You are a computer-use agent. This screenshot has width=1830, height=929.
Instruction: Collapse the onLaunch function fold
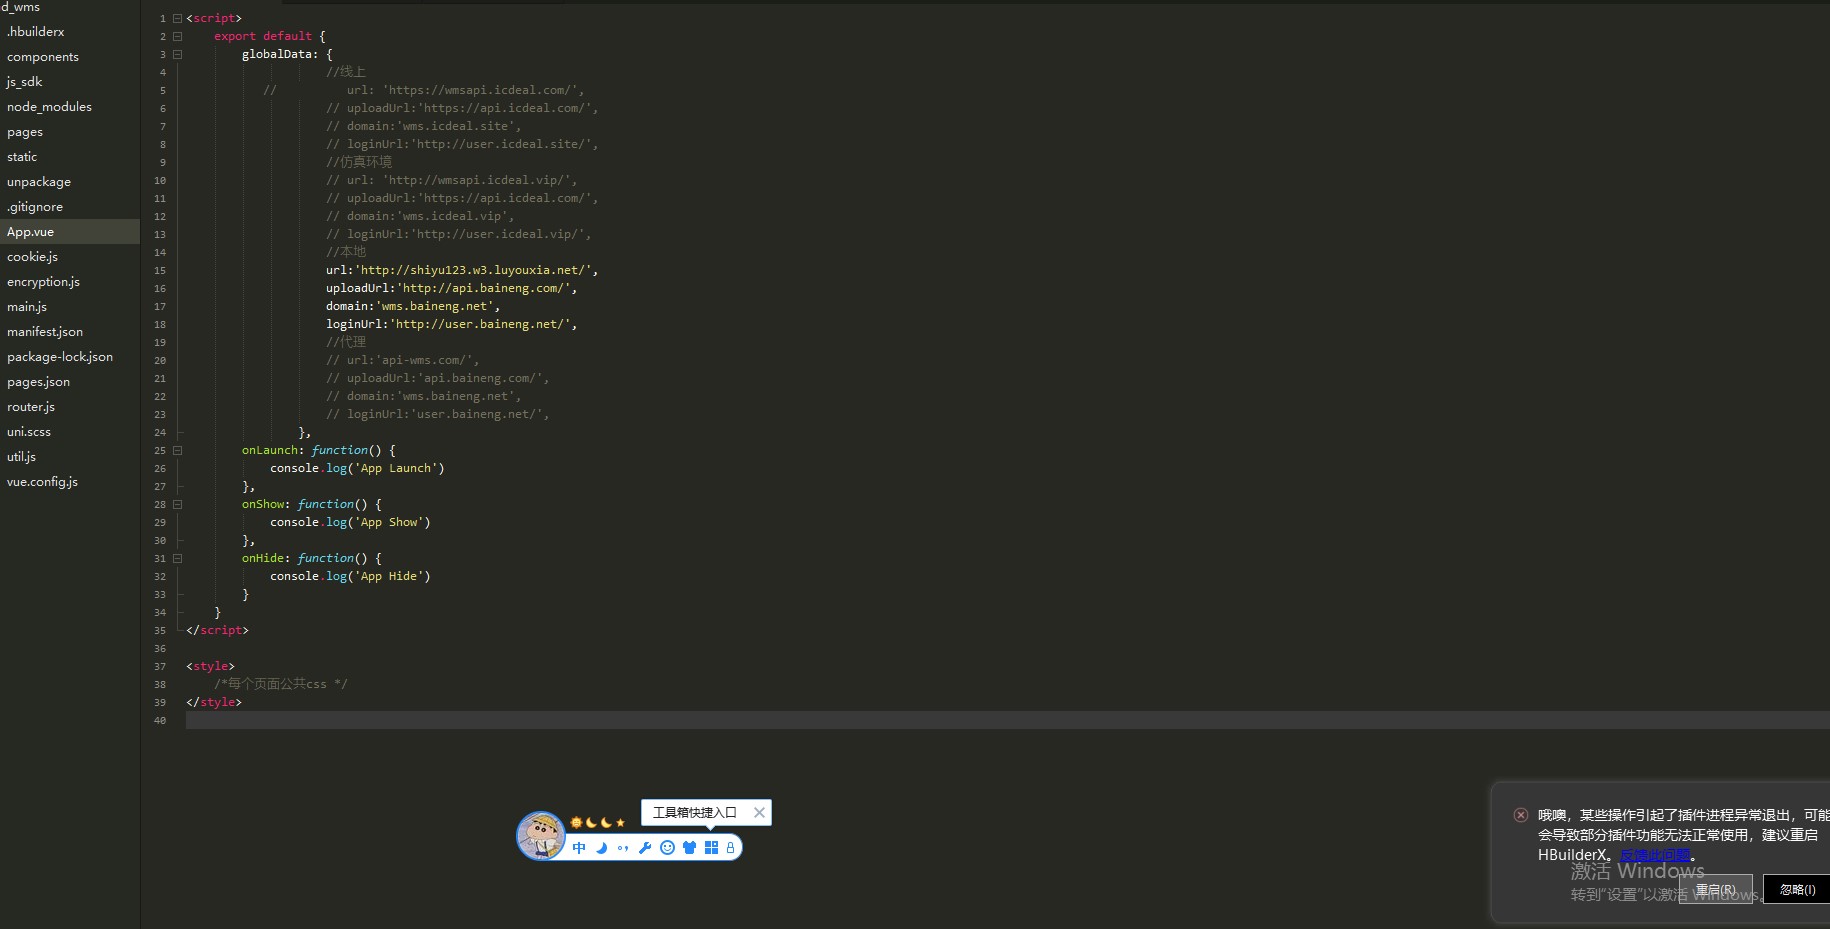(177, 450)
